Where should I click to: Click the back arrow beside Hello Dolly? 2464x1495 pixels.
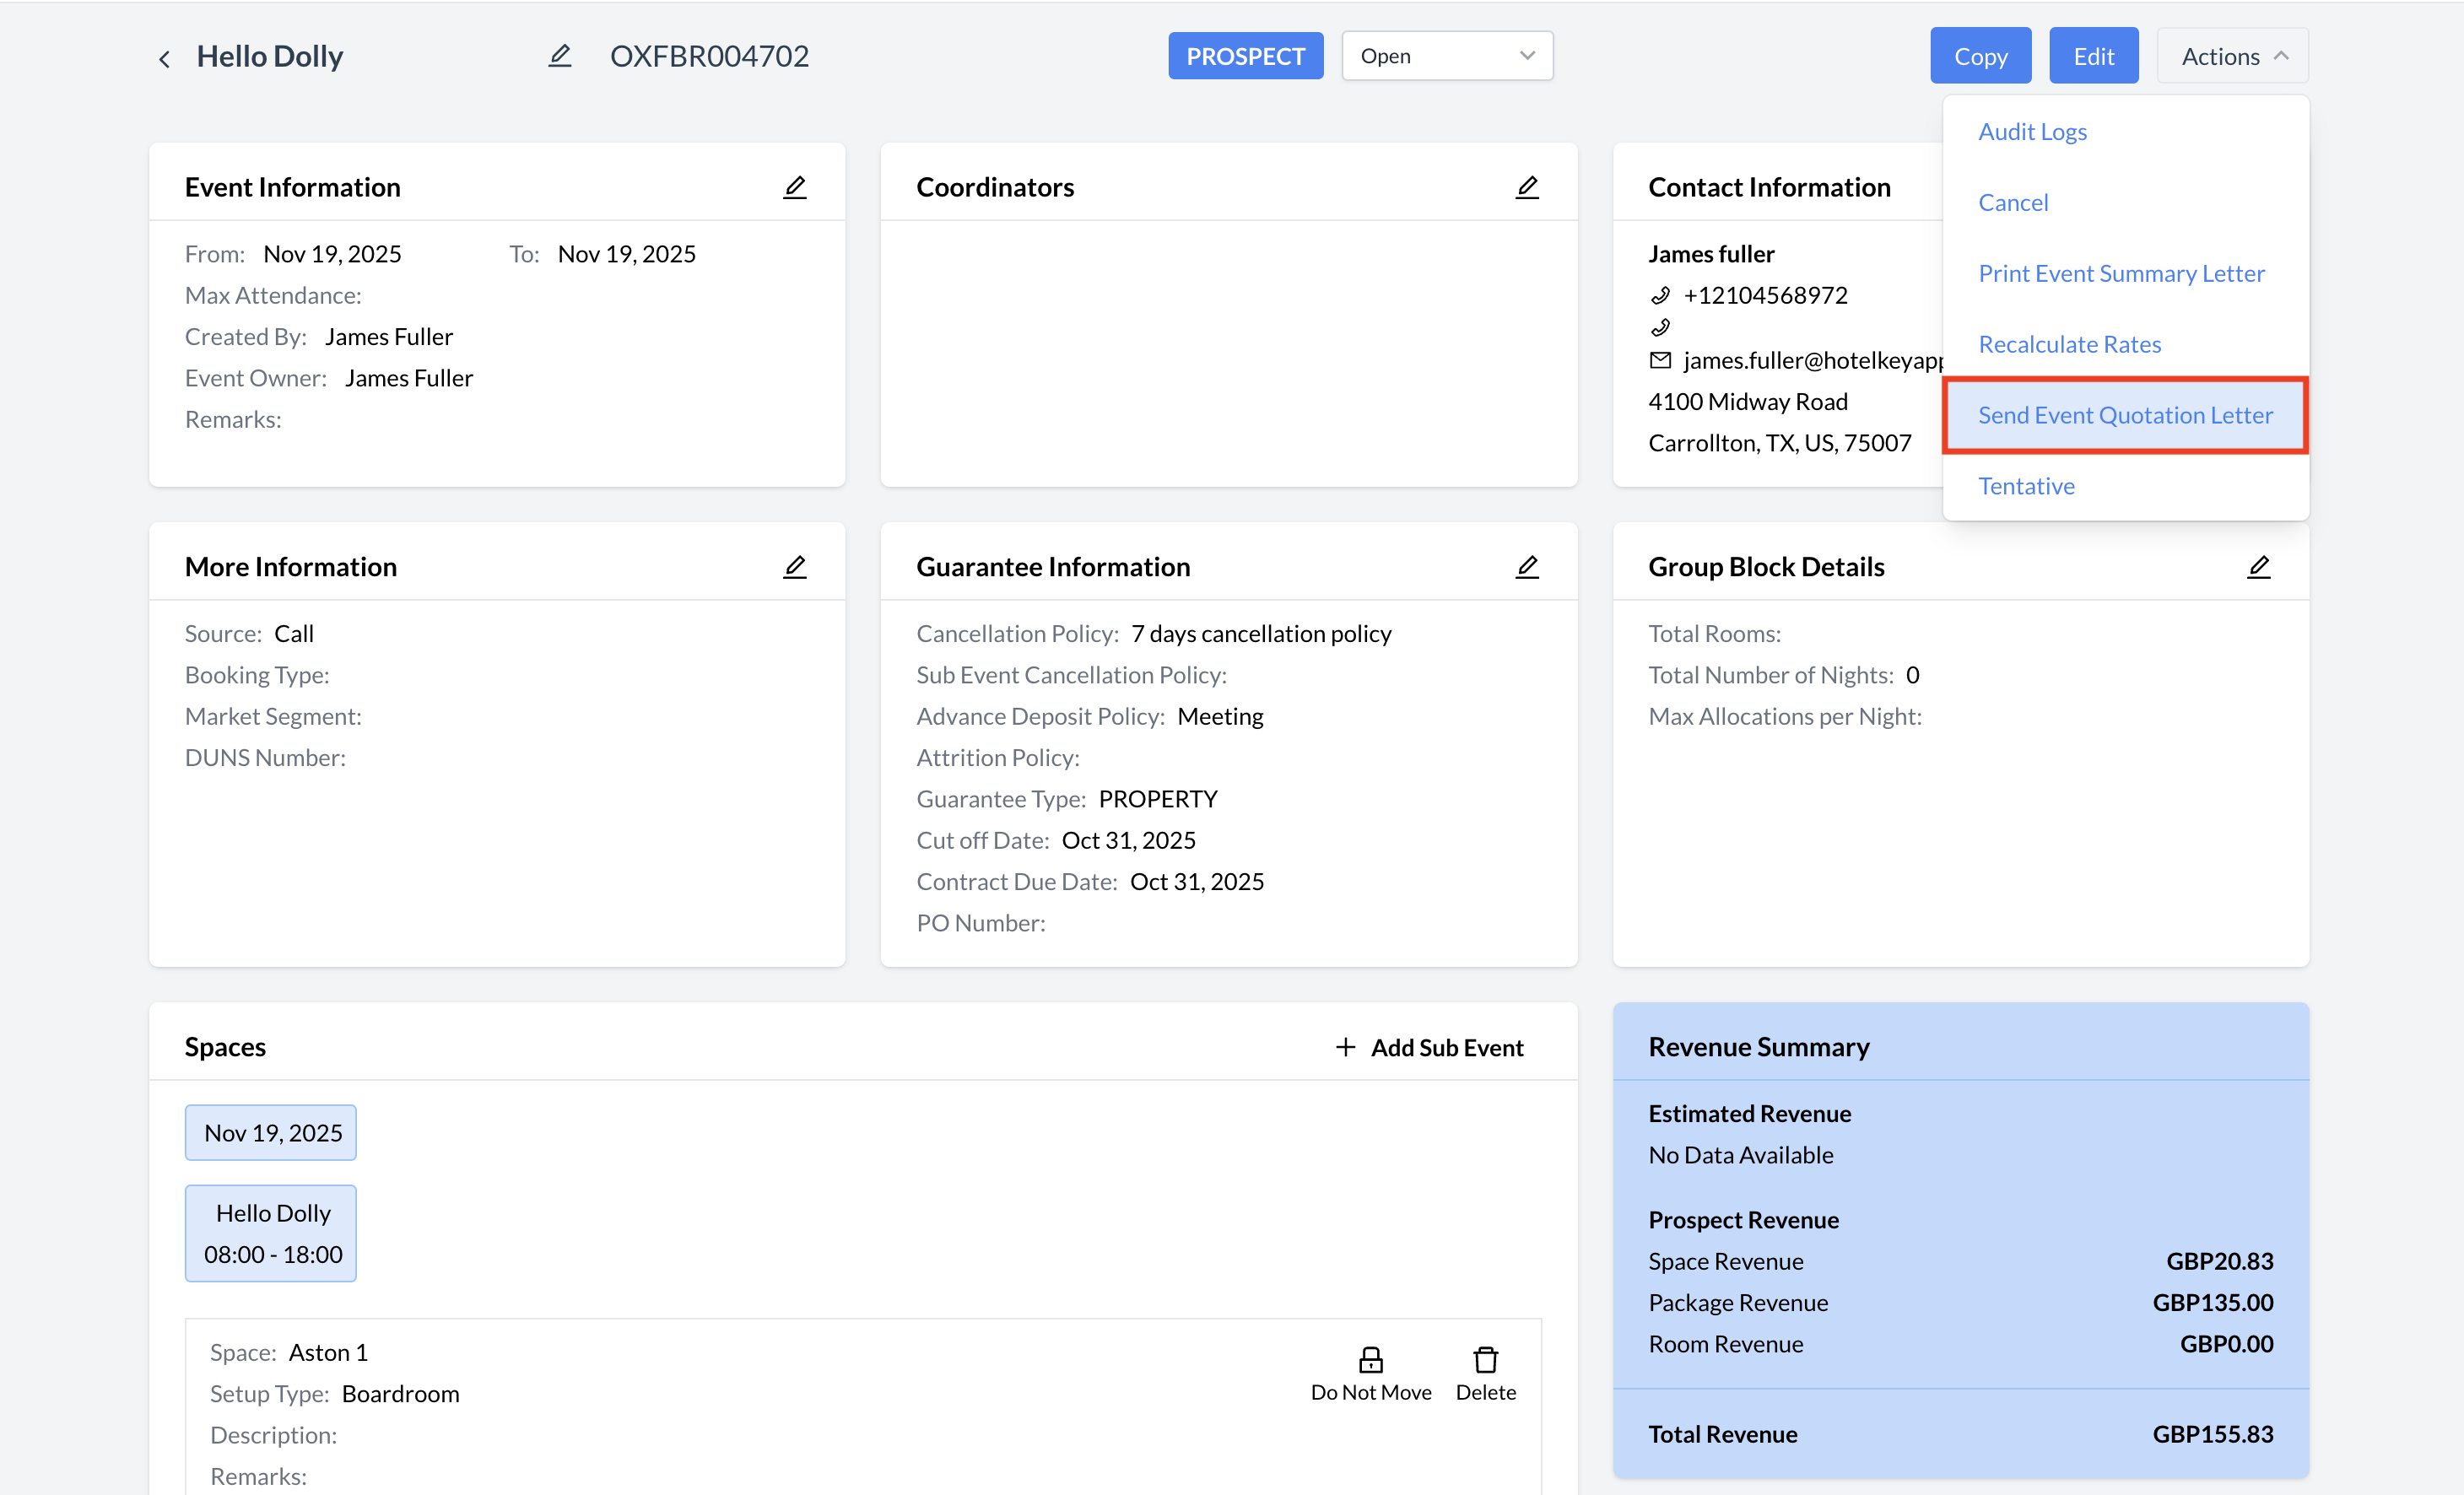point(164,58)
